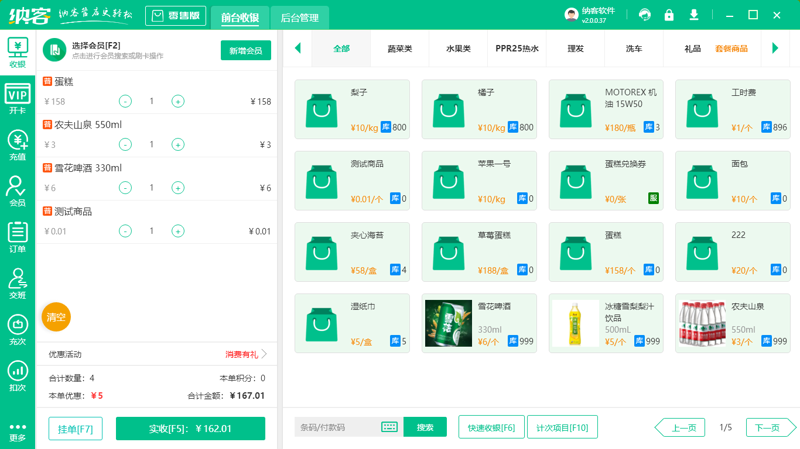Add the 蛋糕兑换券 product card
This screenshot has width=800, height=449.
tap(606, 181)
